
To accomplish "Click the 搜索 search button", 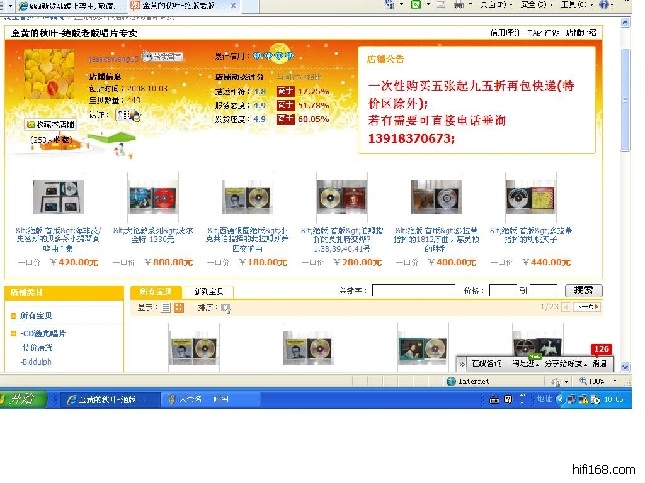I will [x=584, y=290].
